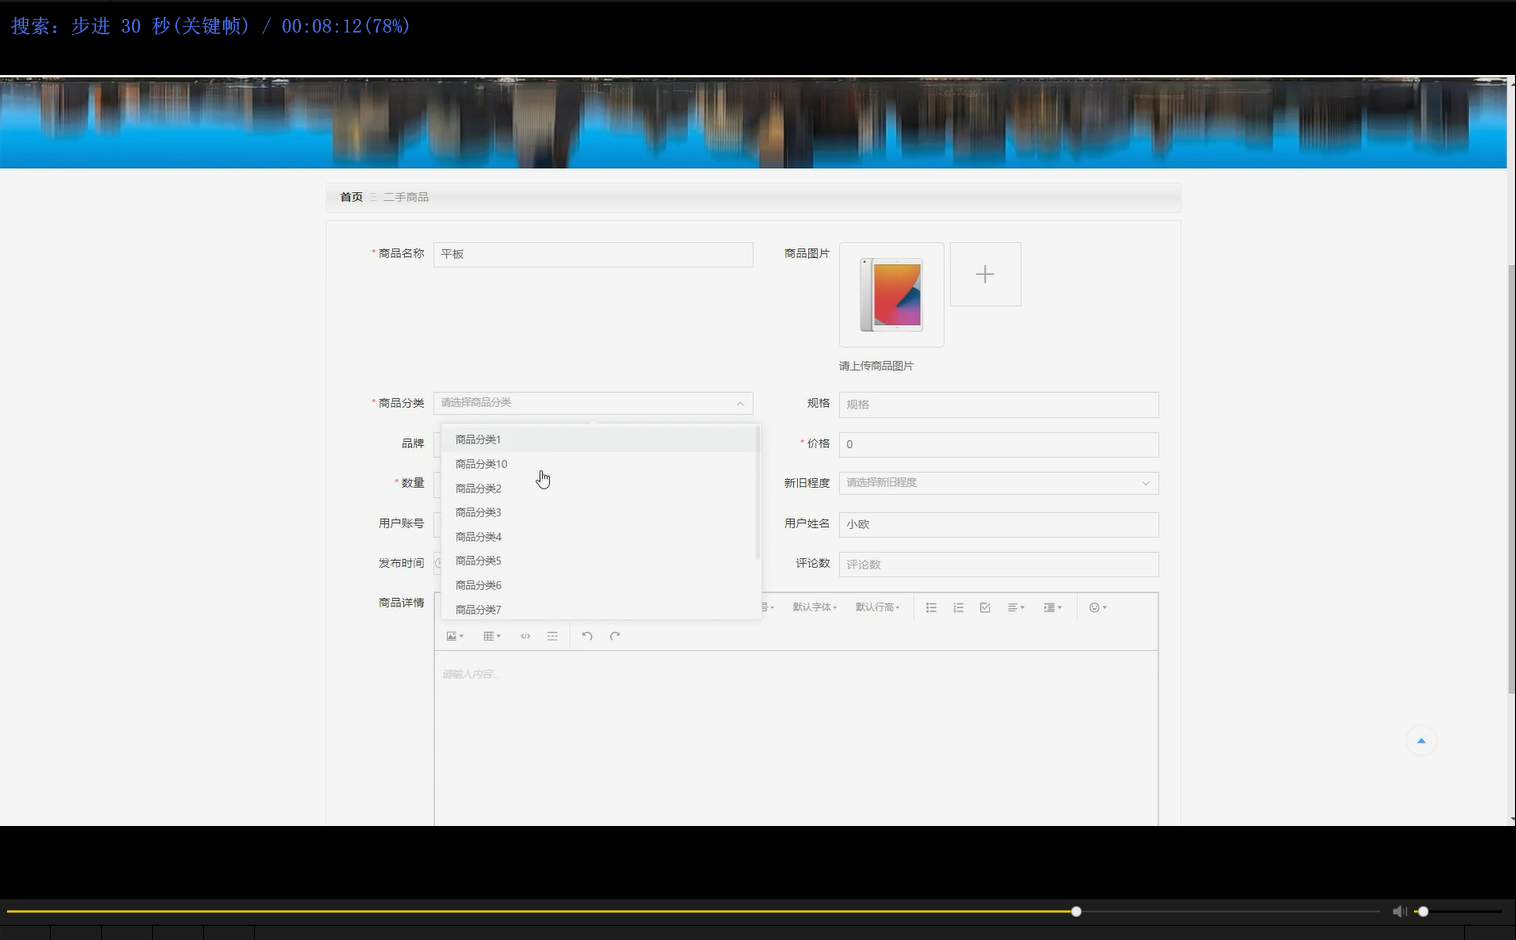Open the text alignment options
Viewport: 1516px width, 940px height.
coord(1015,607)
